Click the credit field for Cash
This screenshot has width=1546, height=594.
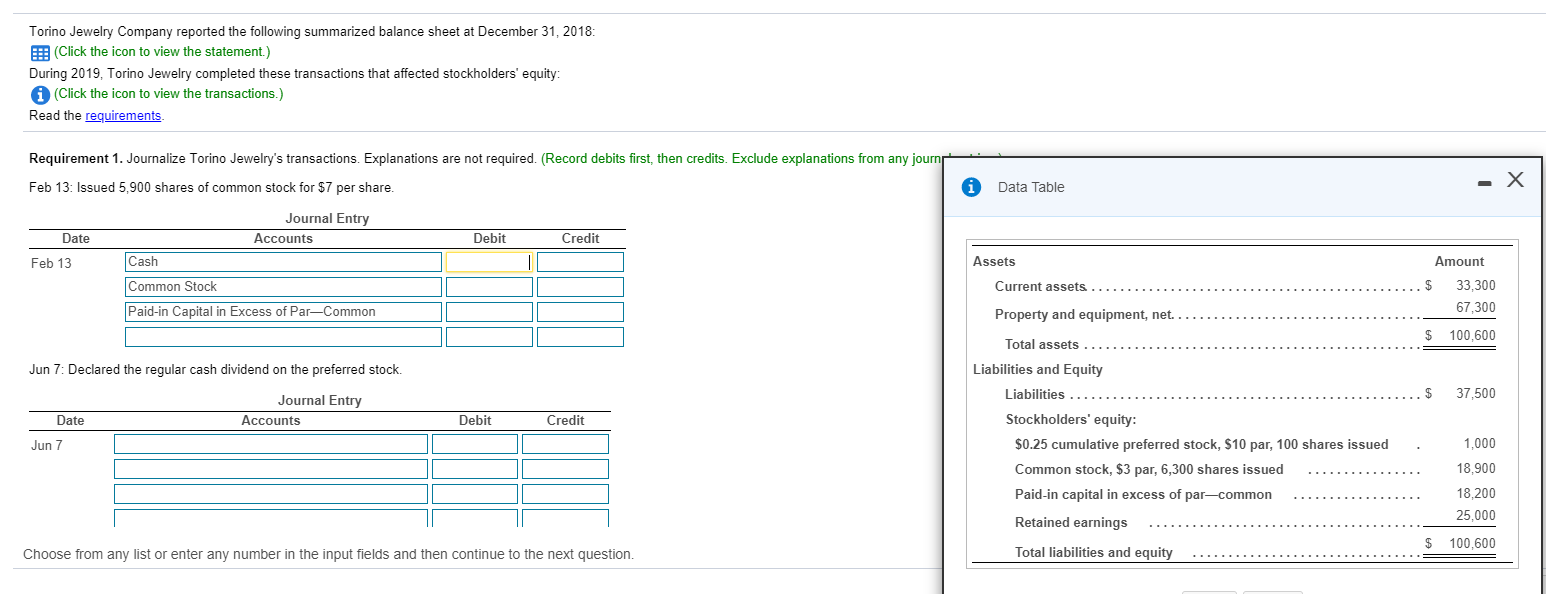(x=580, y=262)
